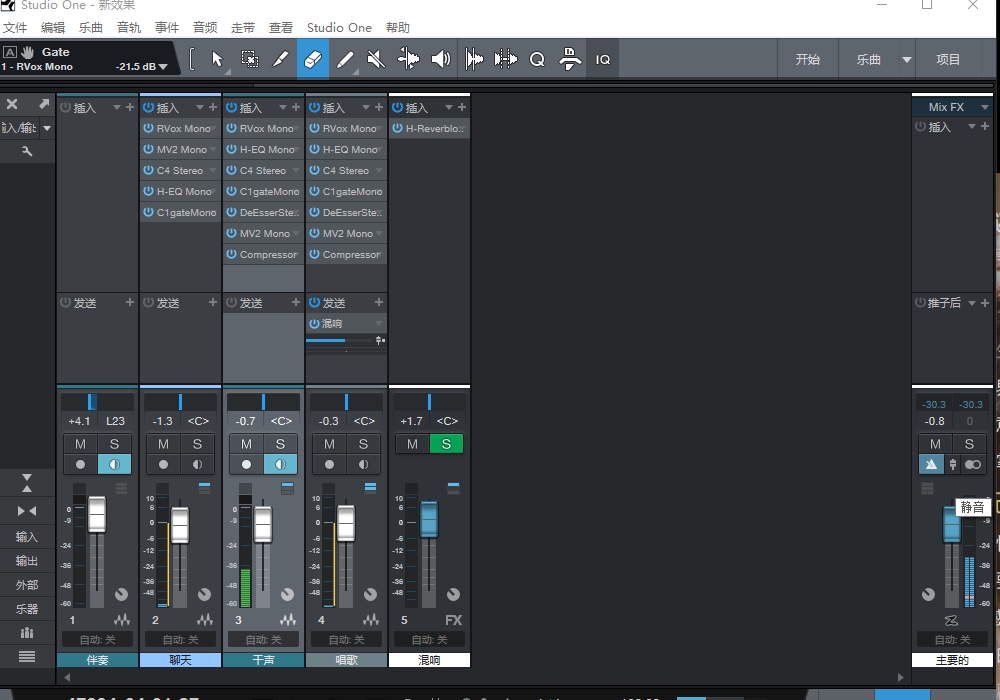Open the instruments bars icon in sidebar
This screenshot has width=1000, height=700.
pyautogui.click(x=27, y=632)
